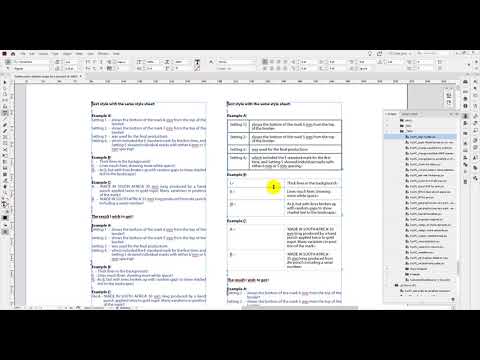Image resolution: width=480 pixels, height=360 pixels.
Task: Select the Hand tool
Action: (5, 187)
